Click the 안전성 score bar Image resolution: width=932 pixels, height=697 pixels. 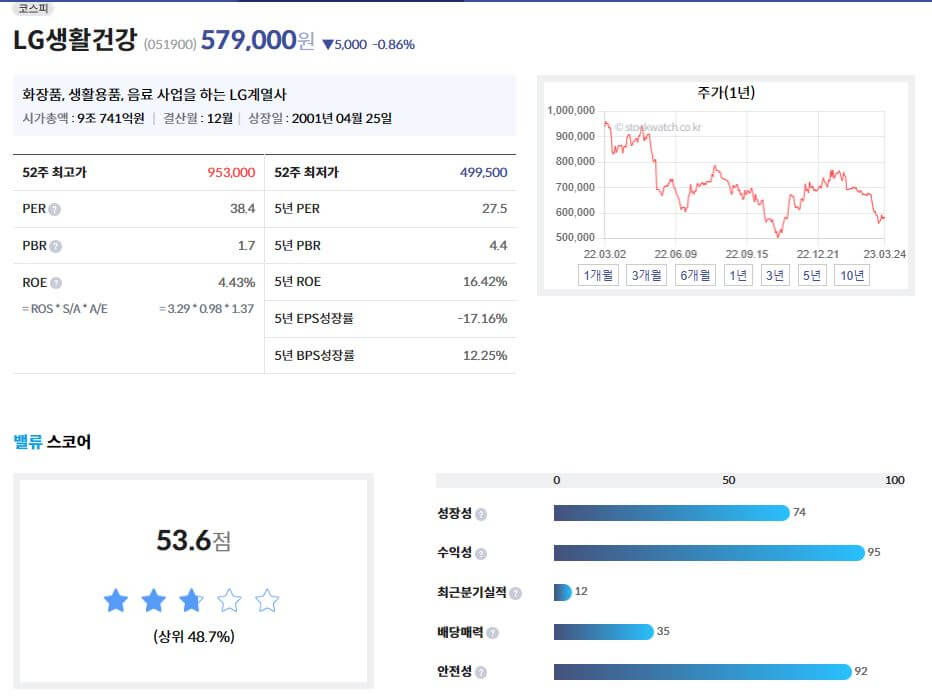click(703, 671)
